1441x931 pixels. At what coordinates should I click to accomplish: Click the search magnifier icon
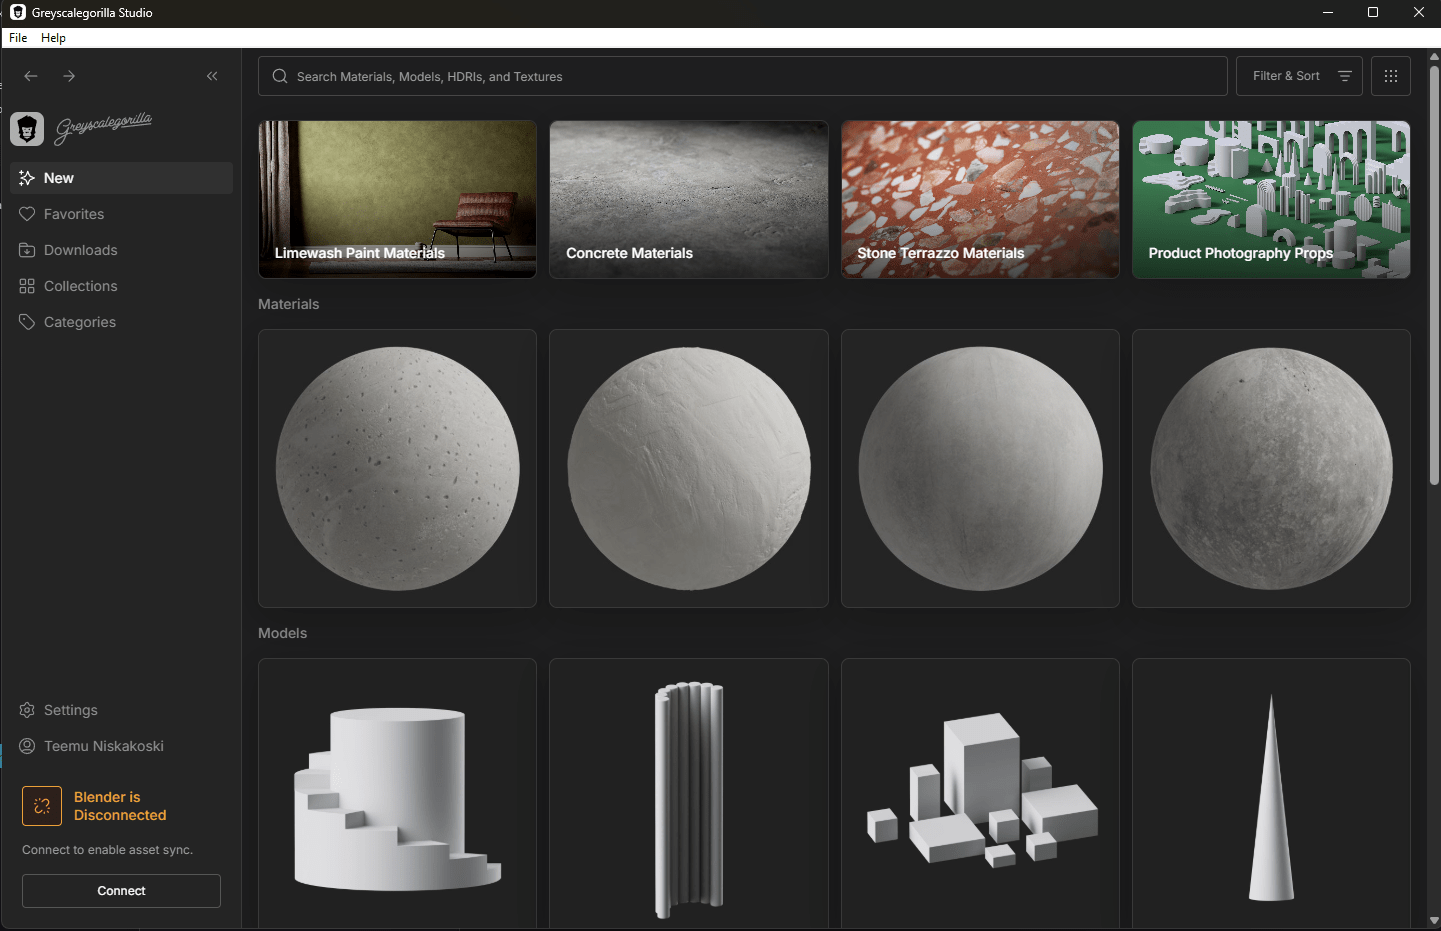tap(280, 76)
